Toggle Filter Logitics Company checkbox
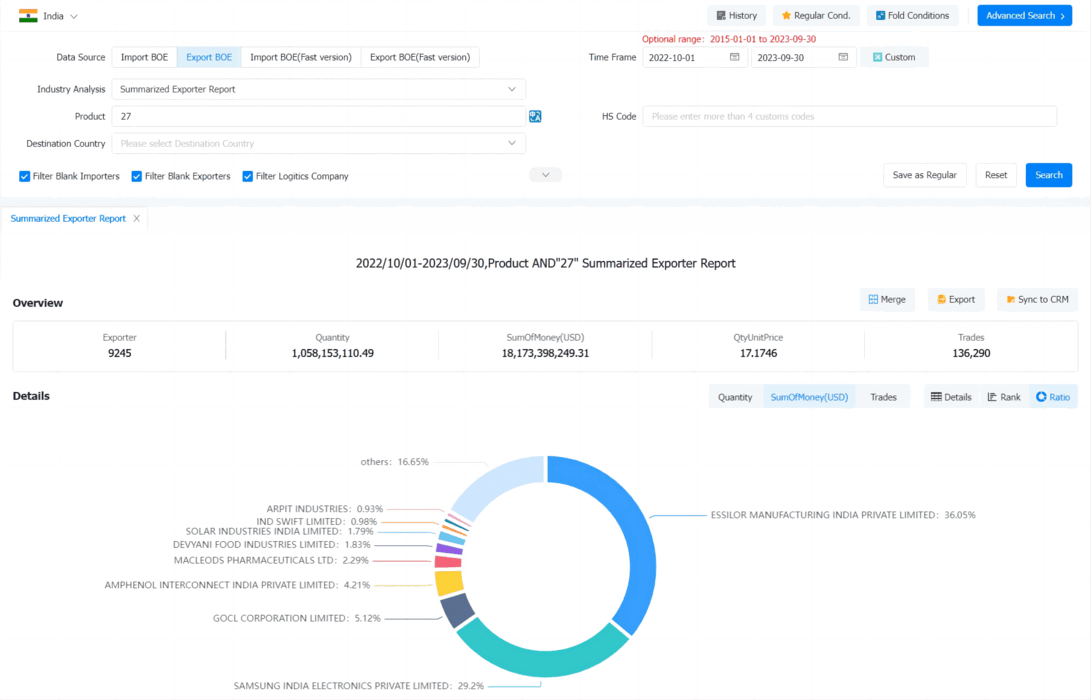 [247, 176]
